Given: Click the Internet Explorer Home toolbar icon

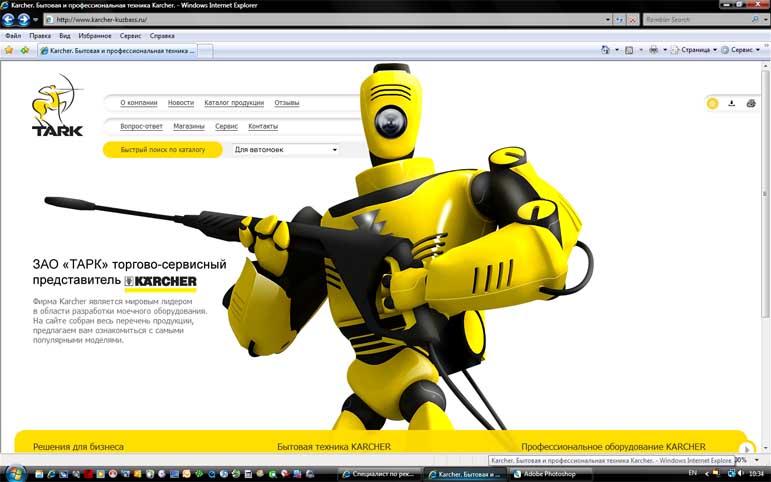Looking at the screenshot, I should tap(606, 49).
